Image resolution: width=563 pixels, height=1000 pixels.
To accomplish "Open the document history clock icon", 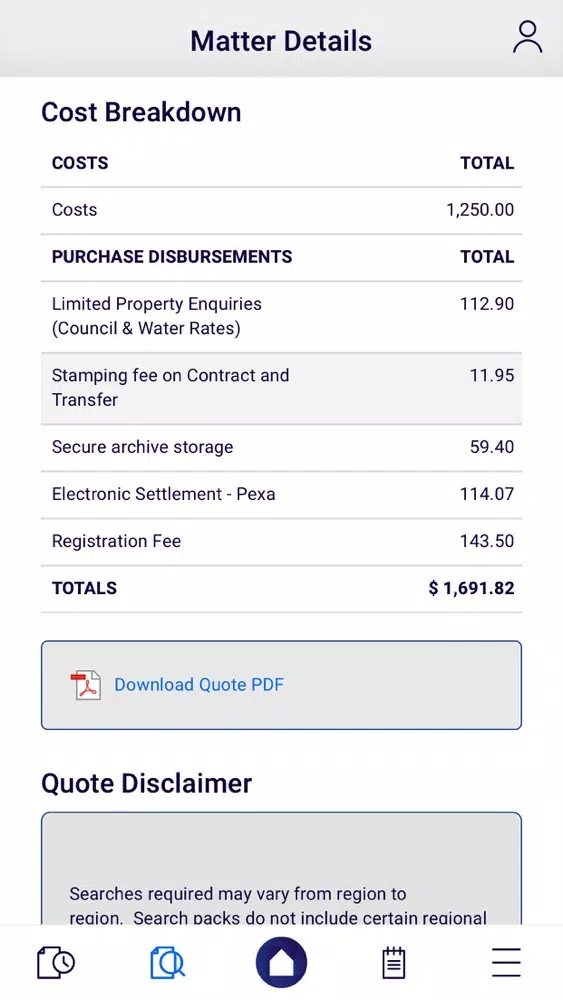I will coord(56,962).
